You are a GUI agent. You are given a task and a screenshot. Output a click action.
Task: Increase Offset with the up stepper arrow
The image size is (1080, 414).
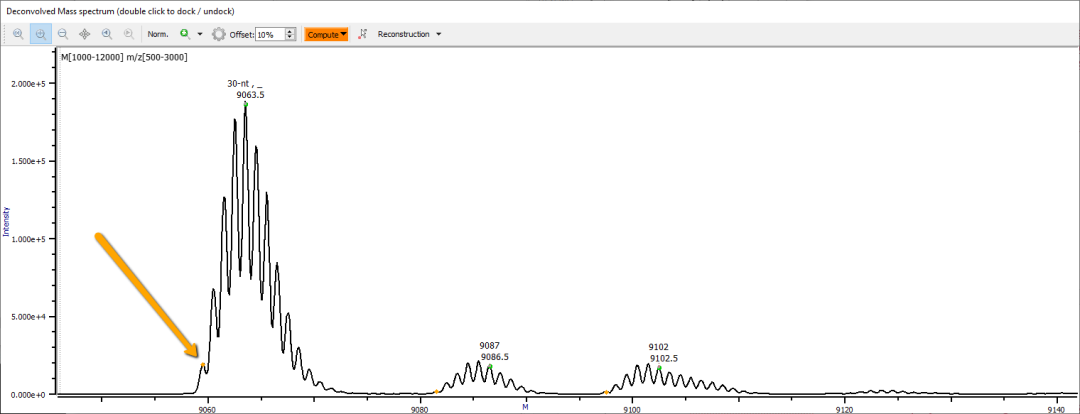291,31
